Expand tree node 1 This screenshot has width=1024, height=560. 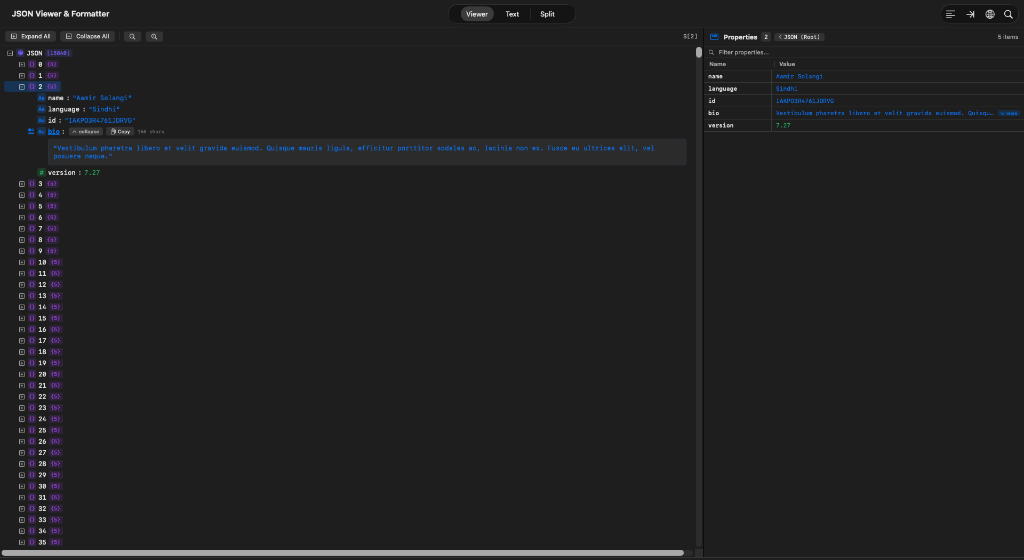click(22, 76)
